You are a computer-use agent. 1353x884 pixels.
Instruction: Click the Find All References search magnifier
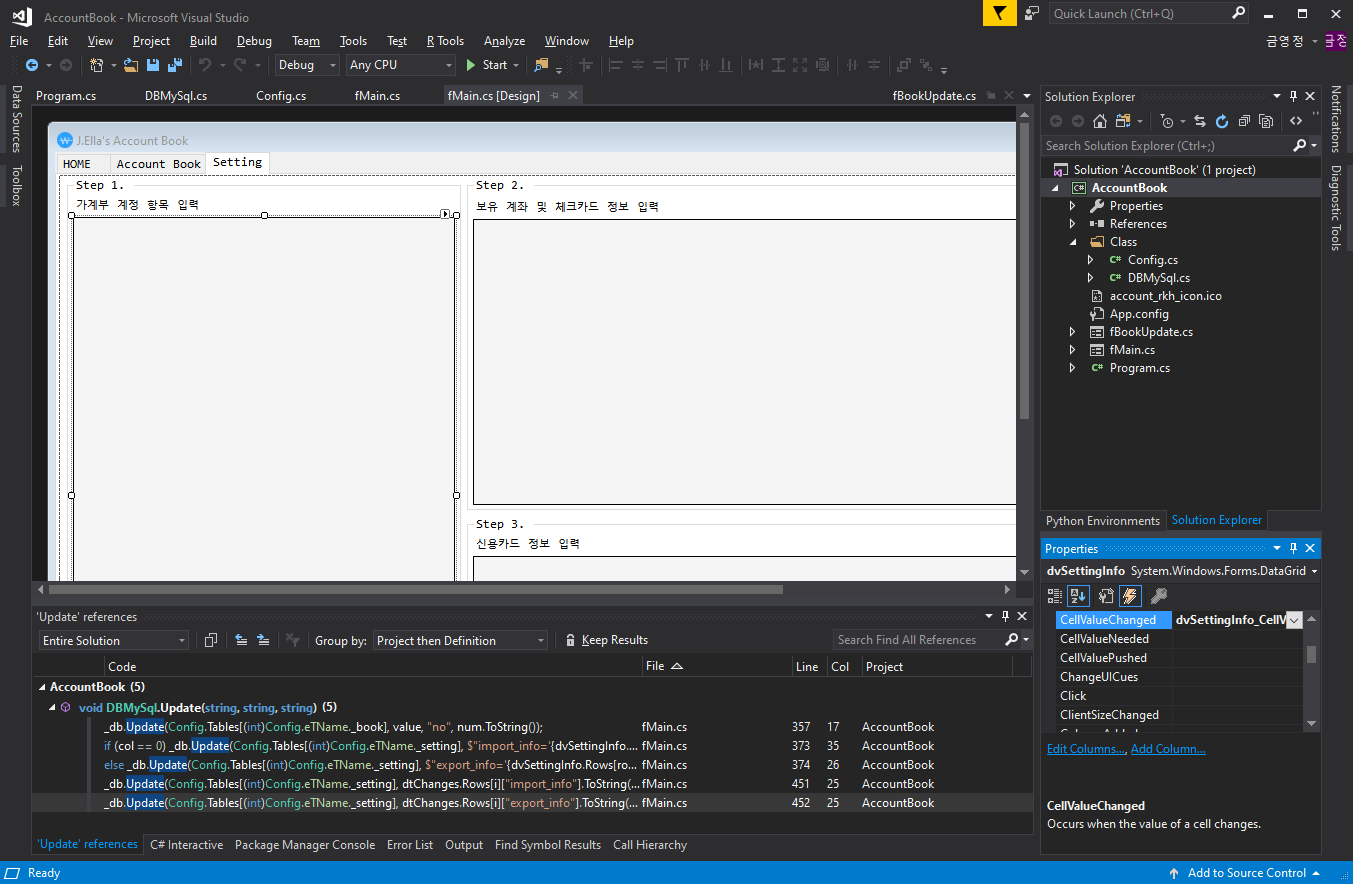pos(1012,640)
